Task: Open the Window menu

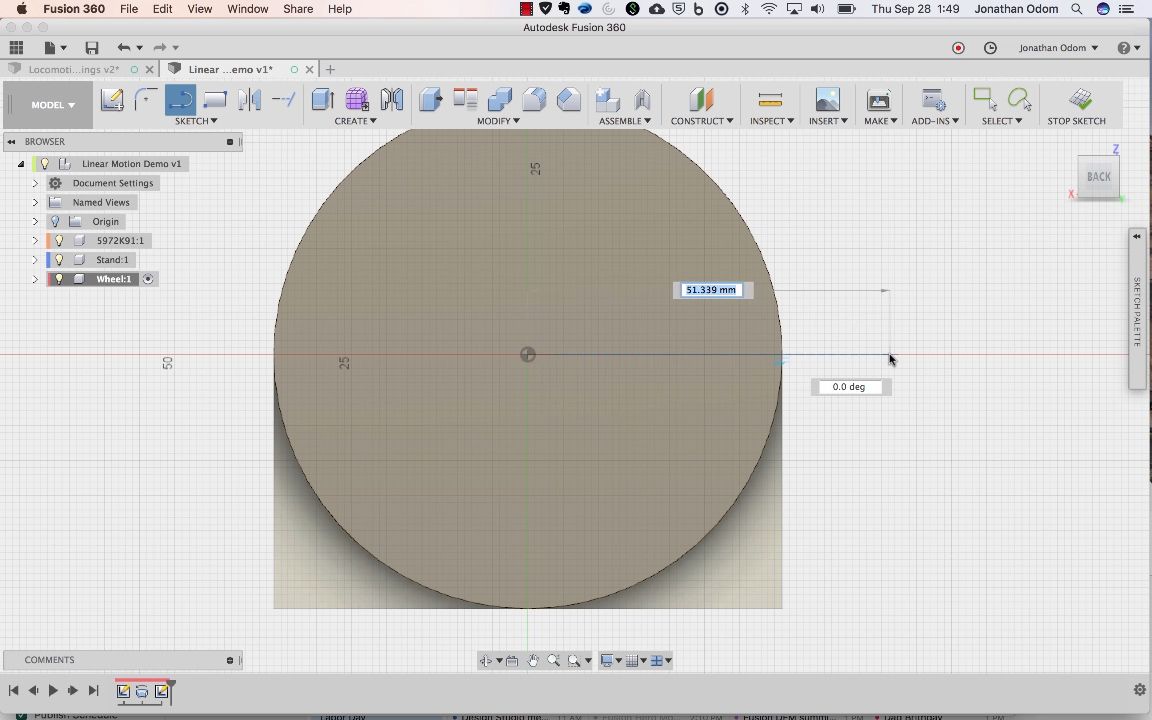Action: point(247,9)
